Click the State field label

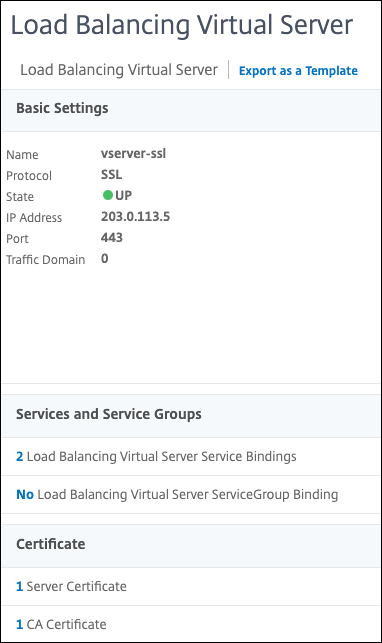click(x=20, y=197)
